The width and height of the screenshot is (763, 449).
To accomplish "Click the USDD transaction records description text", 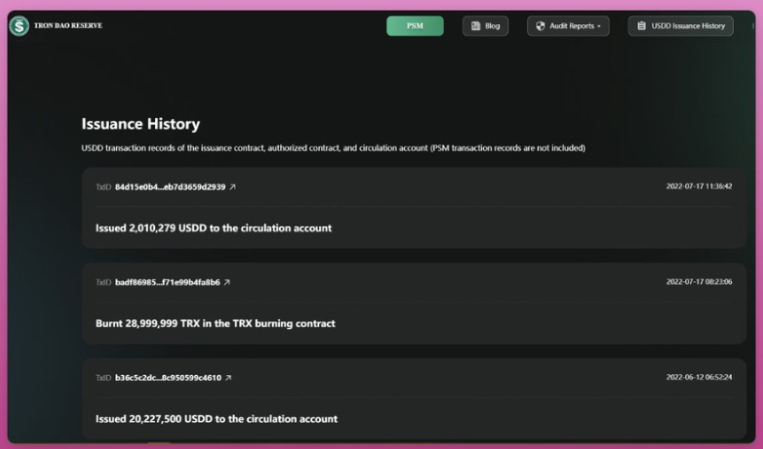I will (x=333, y=148).
